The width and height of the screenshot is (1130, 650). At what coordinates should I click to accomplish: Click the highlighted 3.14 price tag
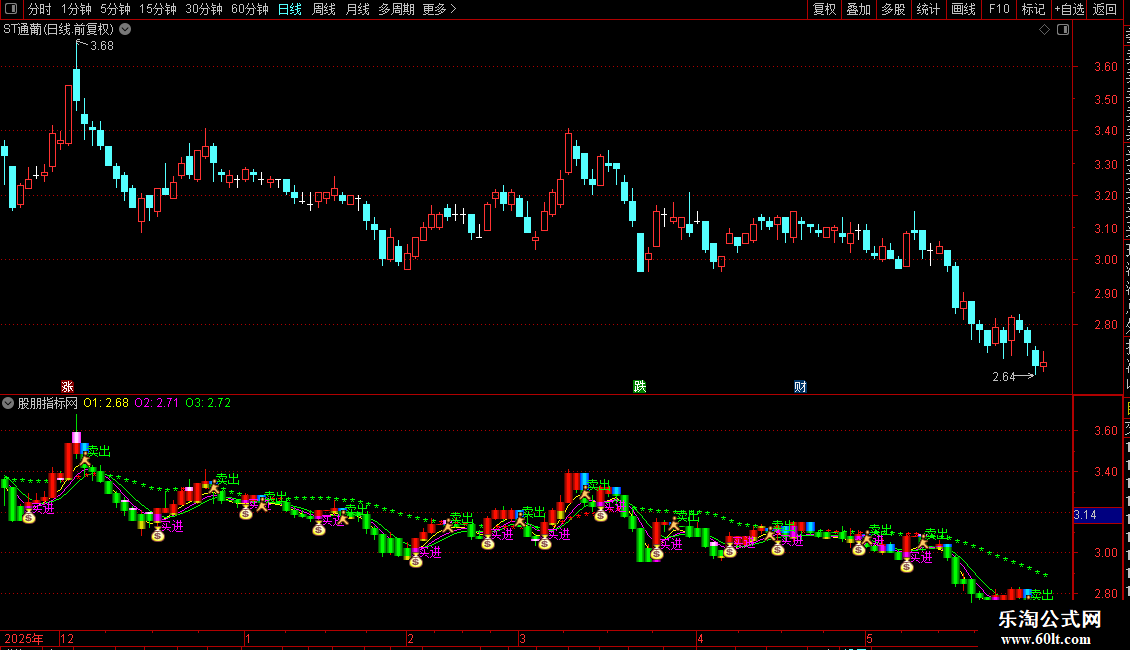[1097, 515]
